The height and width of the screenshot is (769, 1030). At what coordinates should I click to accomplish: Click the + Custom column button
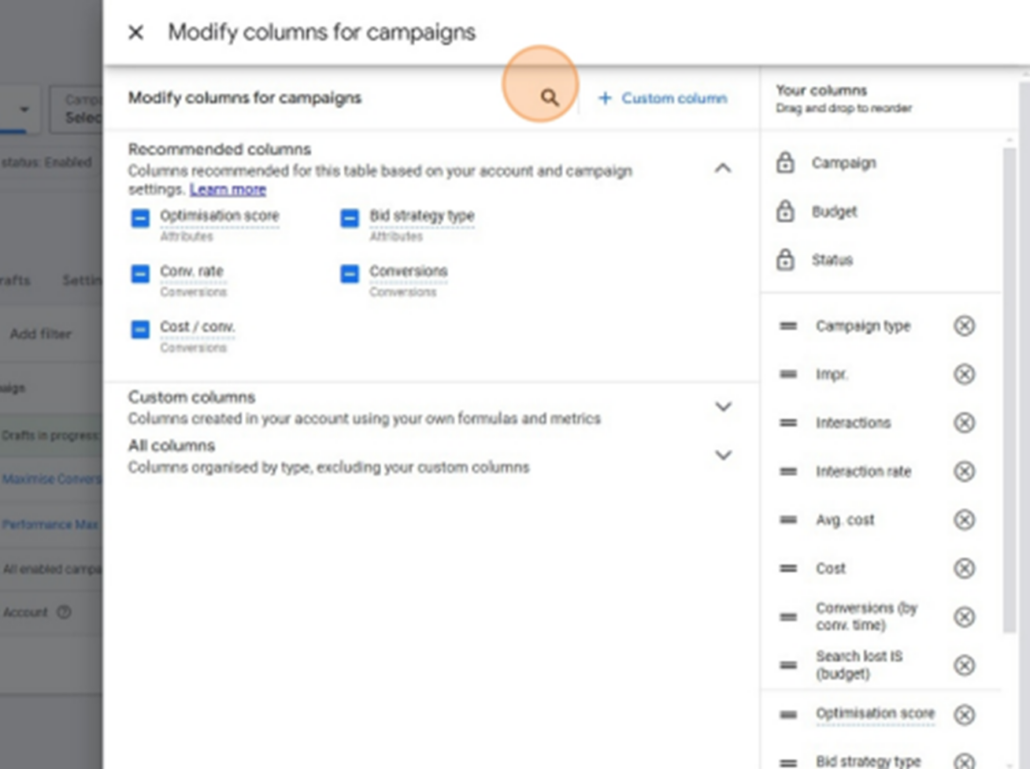coord(663,98)
